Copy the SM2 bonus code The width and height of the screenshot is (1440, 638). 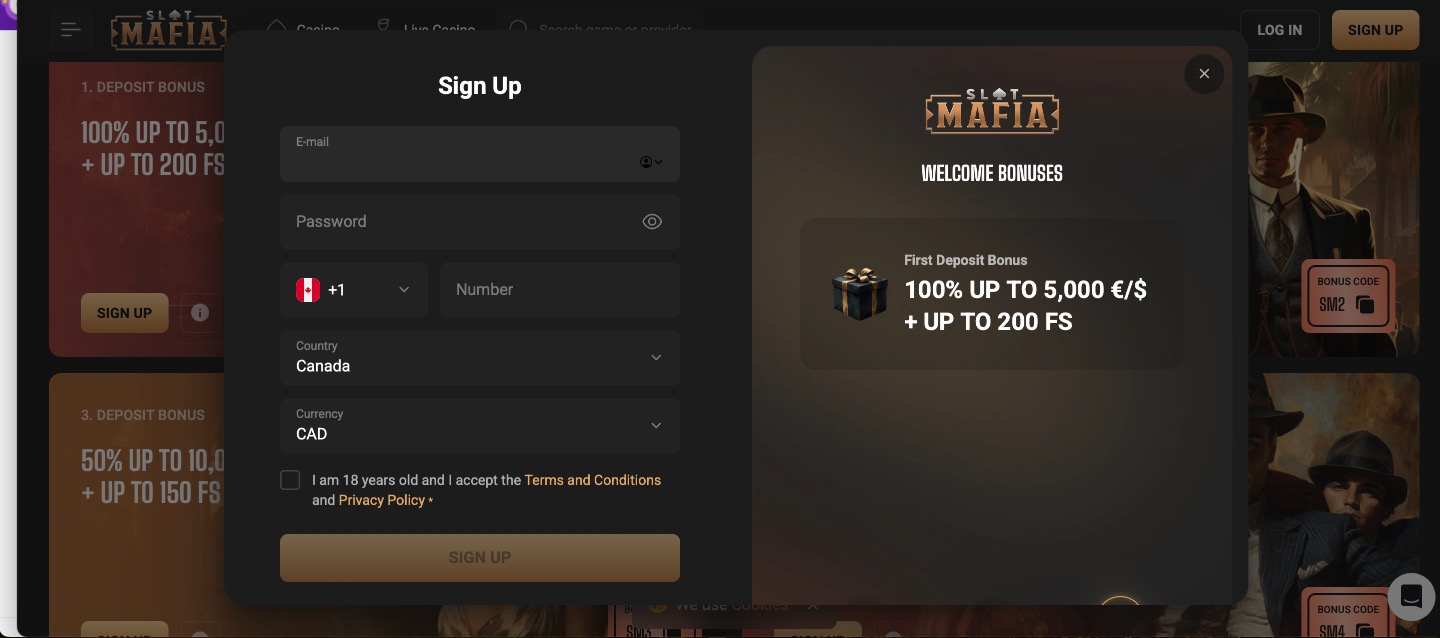click(x=1366, y=305)
